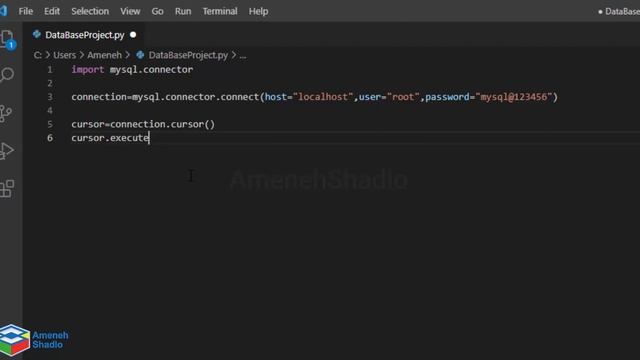Image resolution: width=640 pixels, height=360 pixels.
Task: Open the Terminal menu
Action: 220,11
